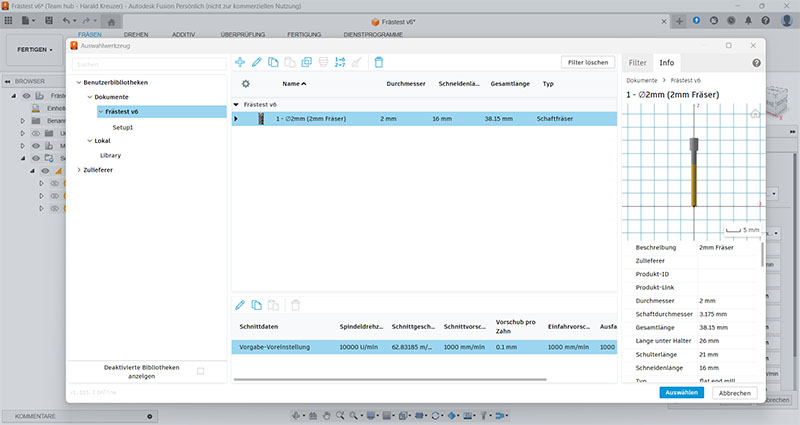This screenshot has height=425, width=800.
Task: Open the FRÄSEN ribbon tab
Action: [x=90, y=35]
